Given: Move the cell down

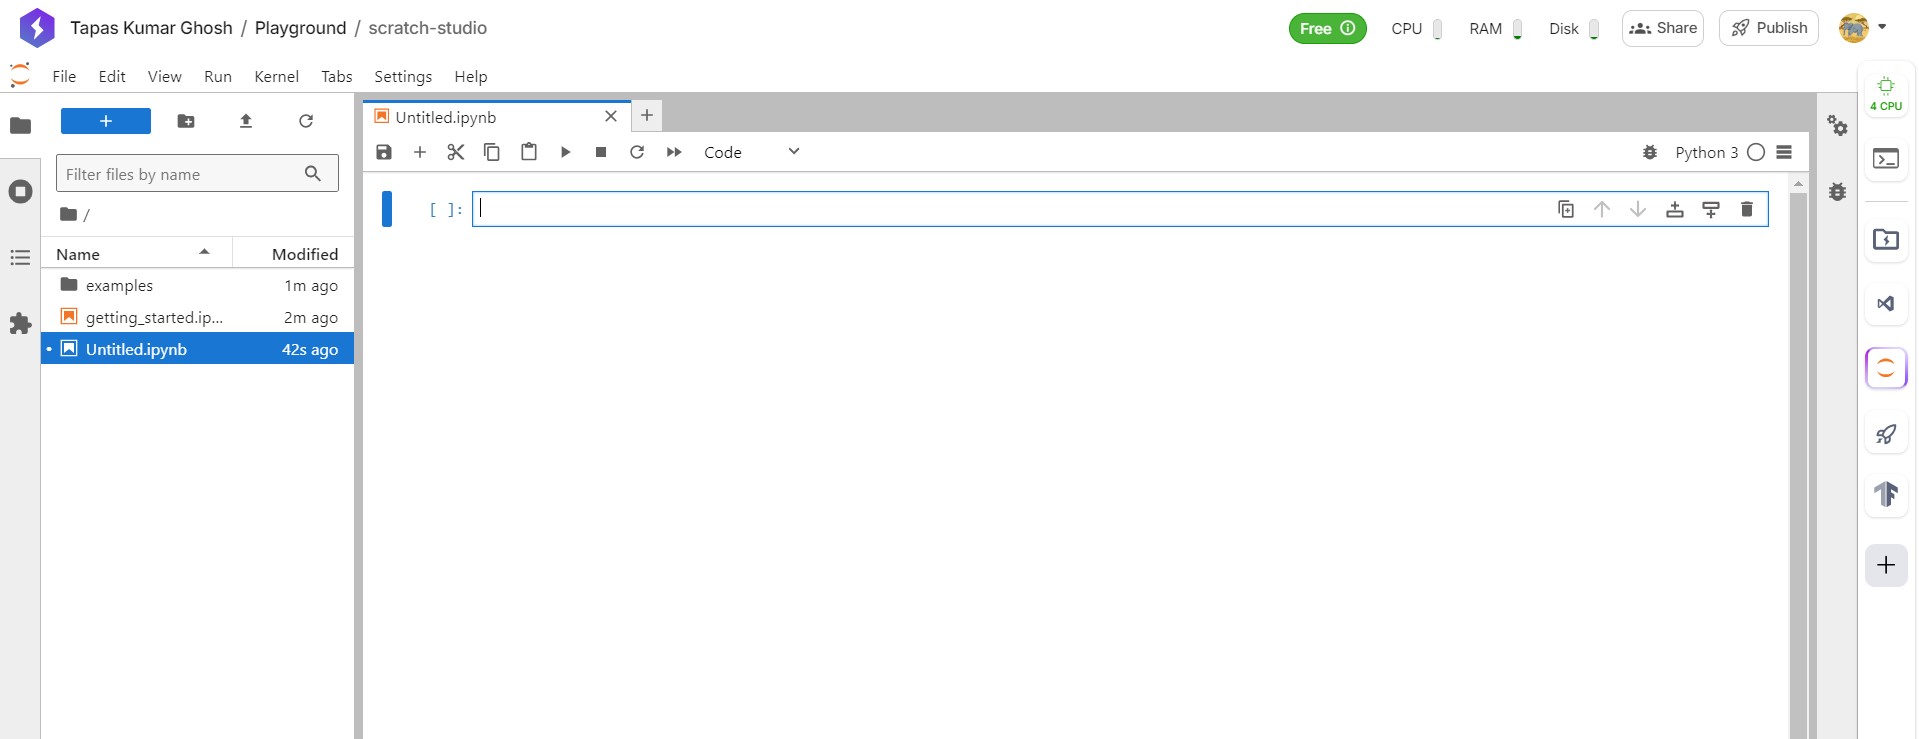Looking at the screenshot, I should (x=1638, y=209).
